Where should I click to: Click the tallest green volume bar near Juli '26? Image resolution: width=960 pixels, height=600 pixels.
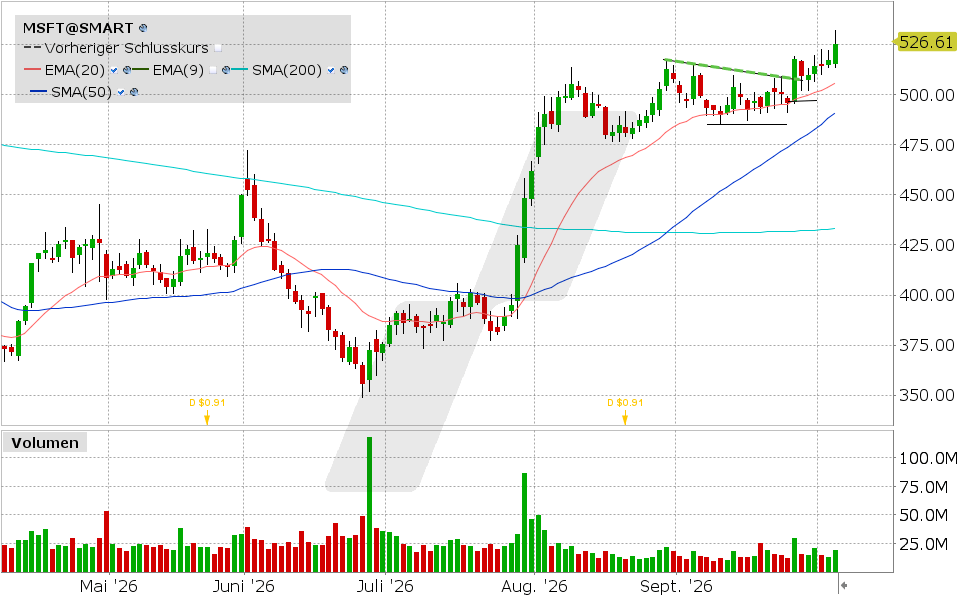(x=369, y=504)
